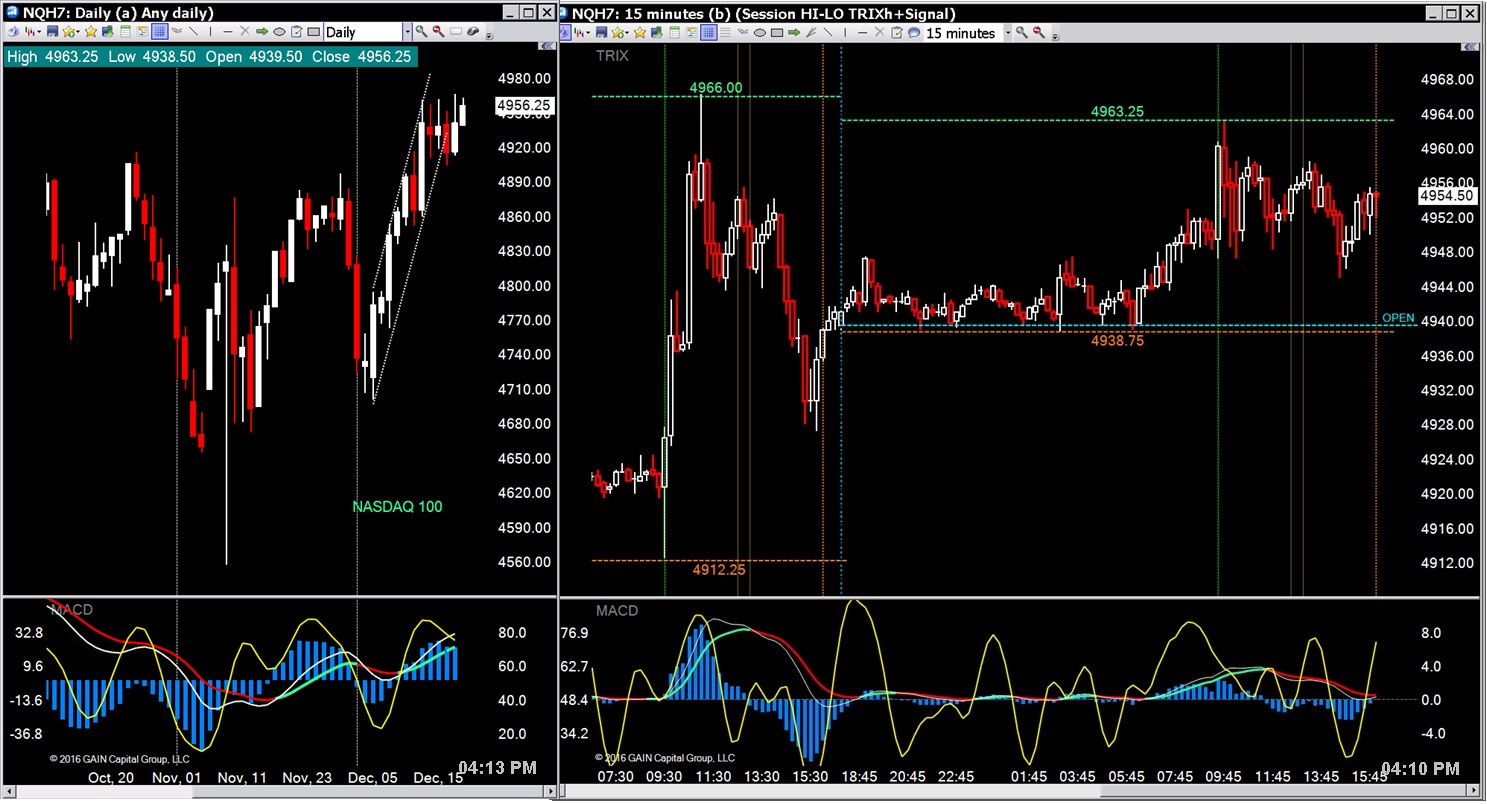
Task: Click the save icon in Daily chart toolbar
Action: pyautogui.click(x=52, y=32)
